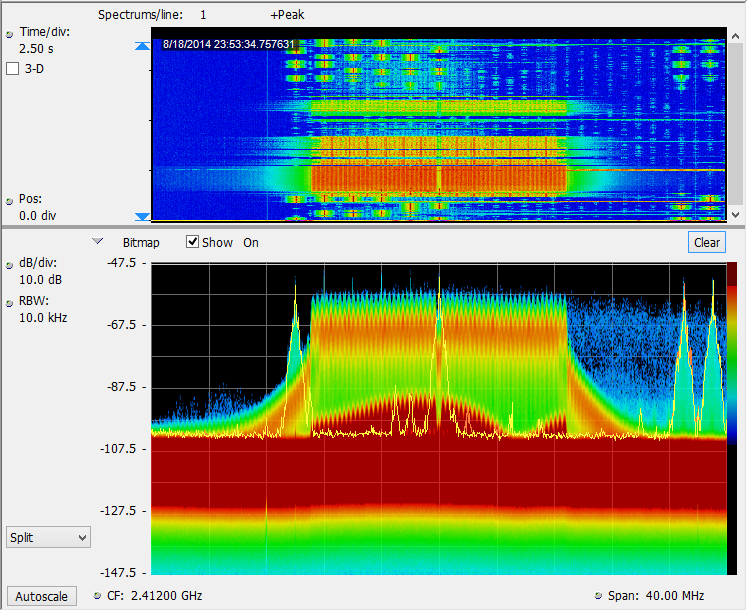The image size is (747, 611).
Task: Enable the 3-D spectrogram checkbox
Action: pyautogui.click(x=13, y=69)
